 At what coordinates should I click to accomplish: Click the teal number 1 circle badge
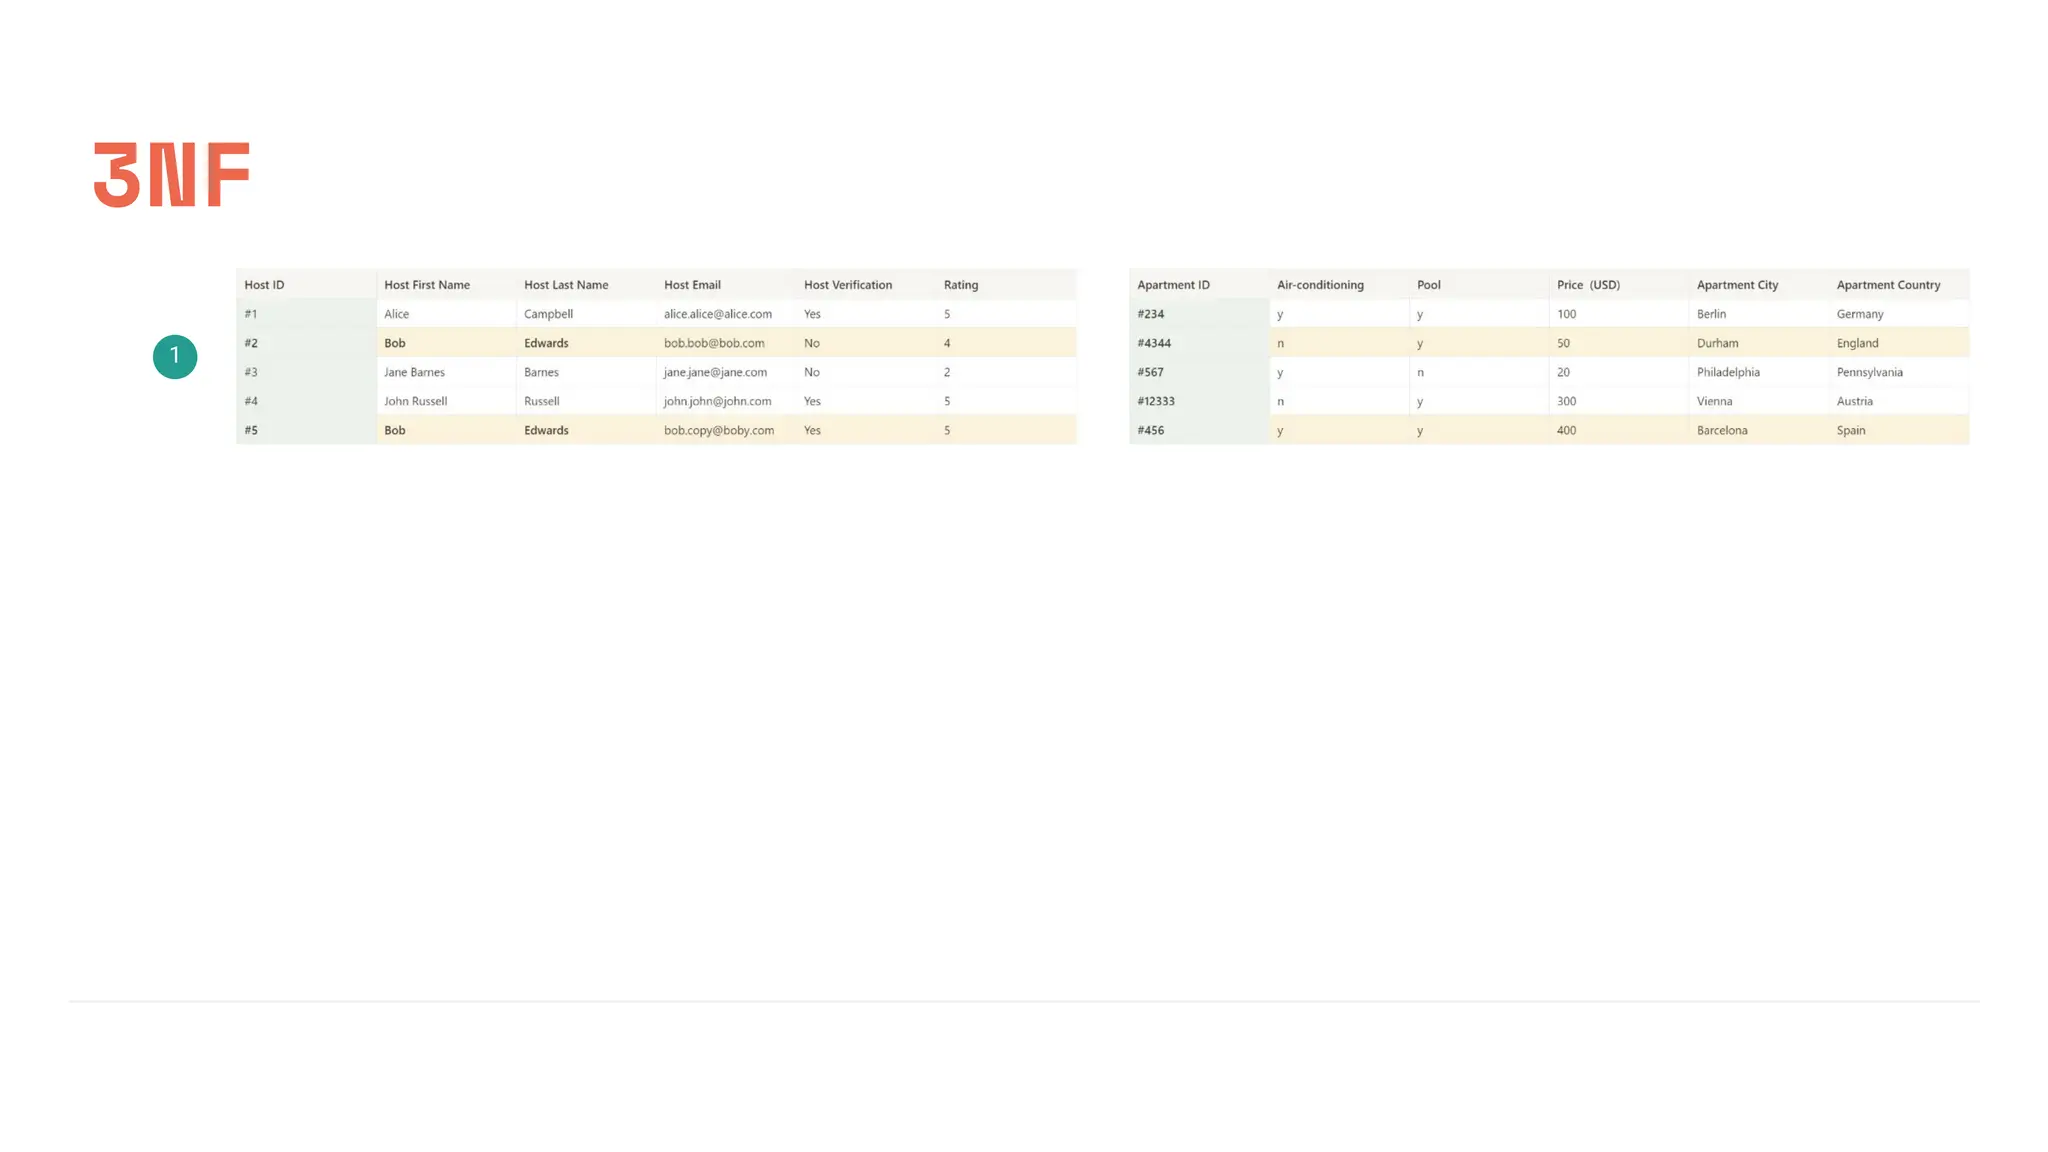(x=175, y=357)
